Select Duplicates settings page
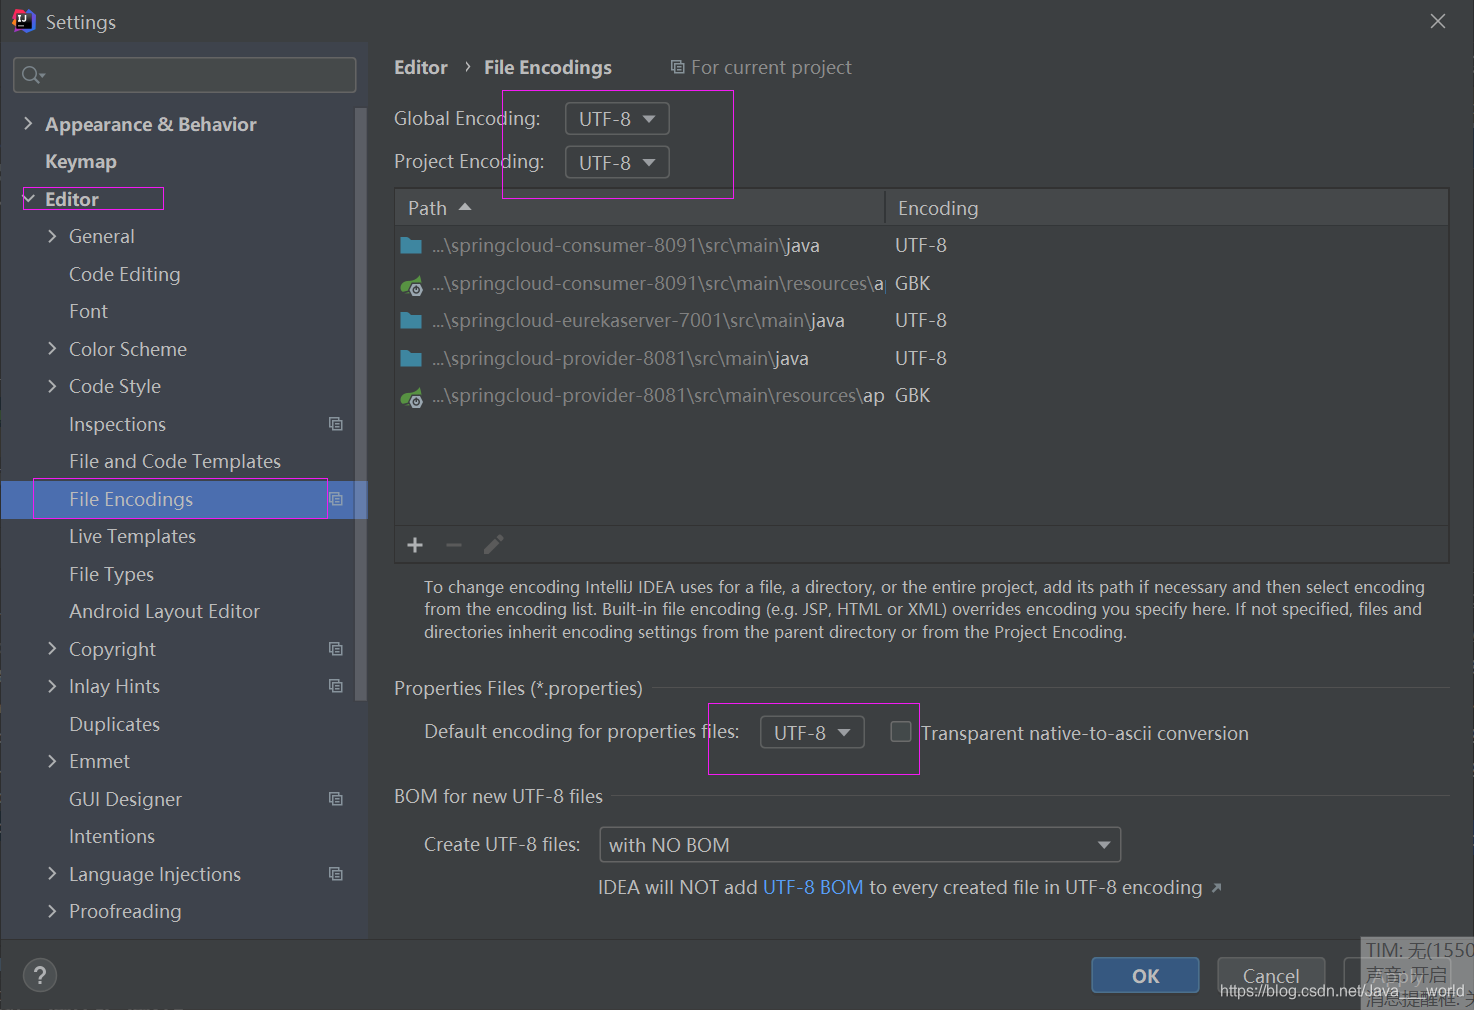 [114, 724]
